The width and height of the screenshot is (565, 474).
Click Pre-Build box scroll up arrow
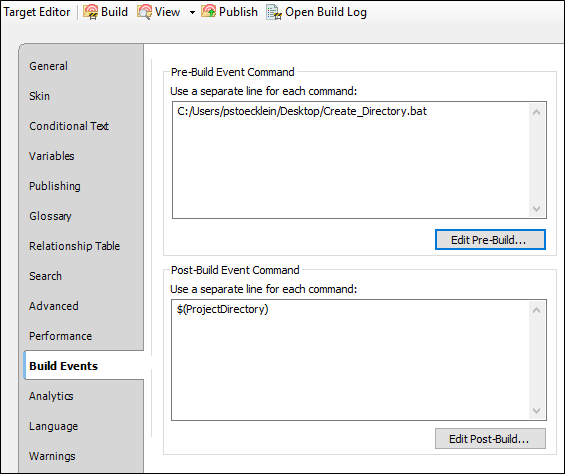[537, 112]
